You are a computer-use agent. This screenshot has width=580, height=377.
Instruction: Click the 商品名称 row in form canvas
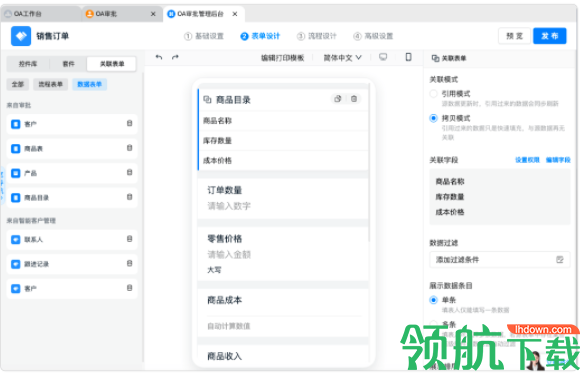283,121
